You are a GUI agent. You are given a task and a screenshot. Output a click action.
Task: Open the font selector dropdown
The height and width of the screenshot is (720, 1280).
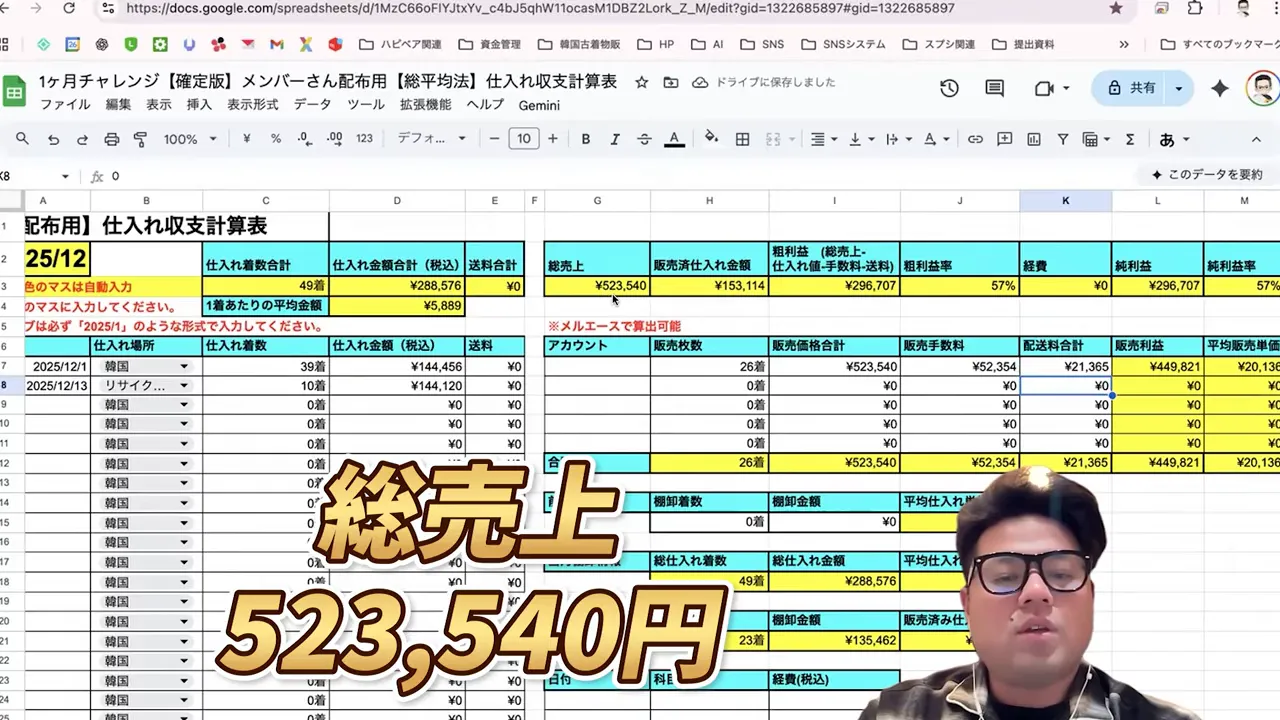pyautogui.click(x=428, y=139)
